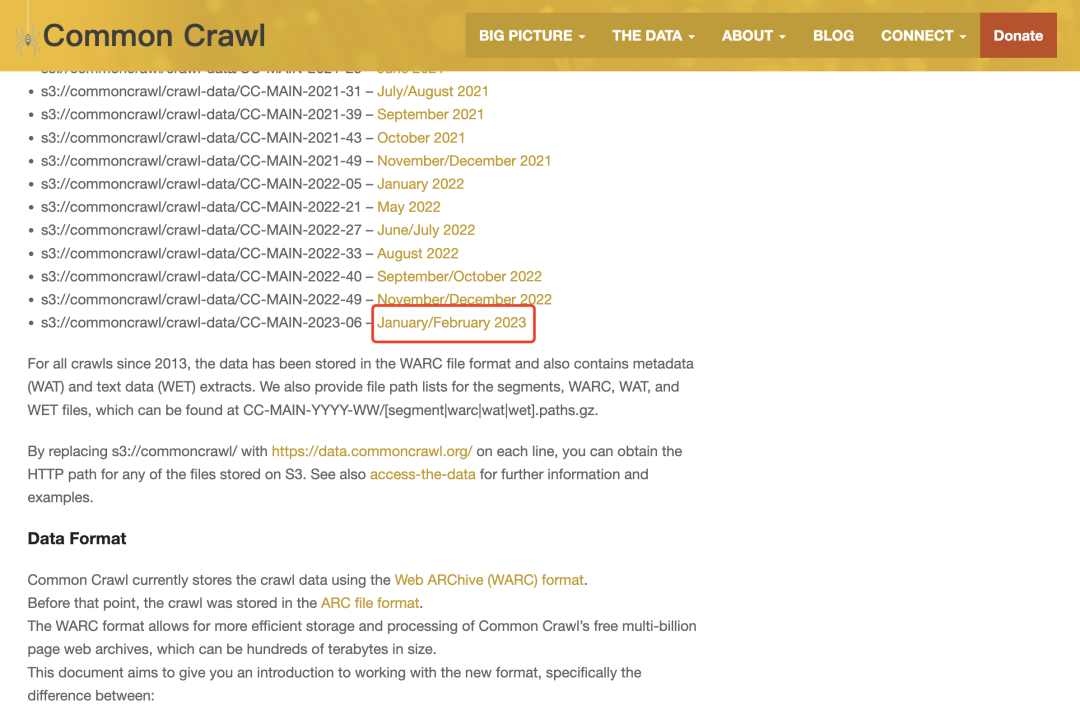Click the CC-MAIN-2022-49 S3 path text
Image resolution: width=1080 pixels, height=719 pixels.
tap(201, 300)
